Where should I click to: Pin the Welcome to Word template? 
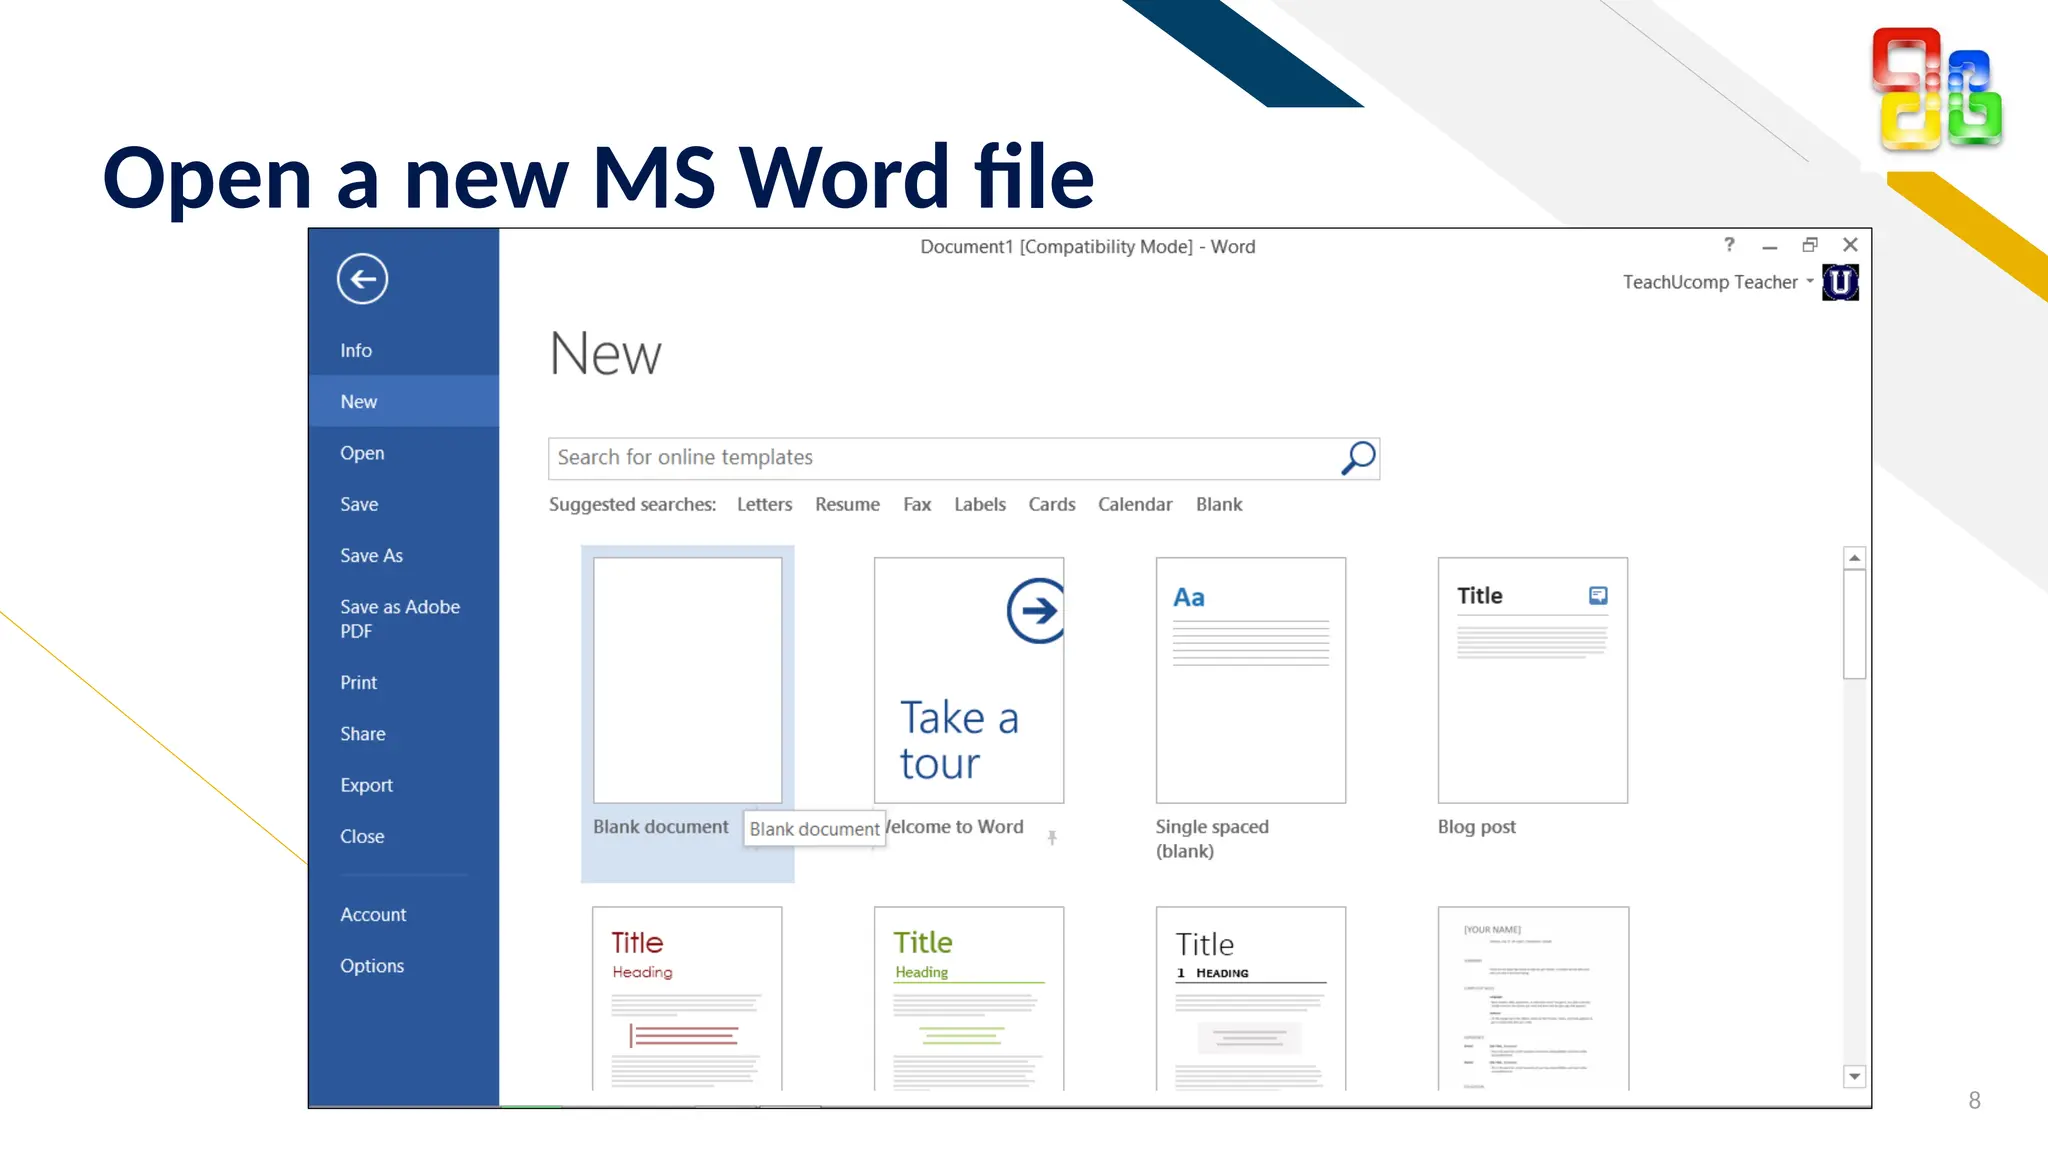pyautogui.click(x=1052, y=838)
